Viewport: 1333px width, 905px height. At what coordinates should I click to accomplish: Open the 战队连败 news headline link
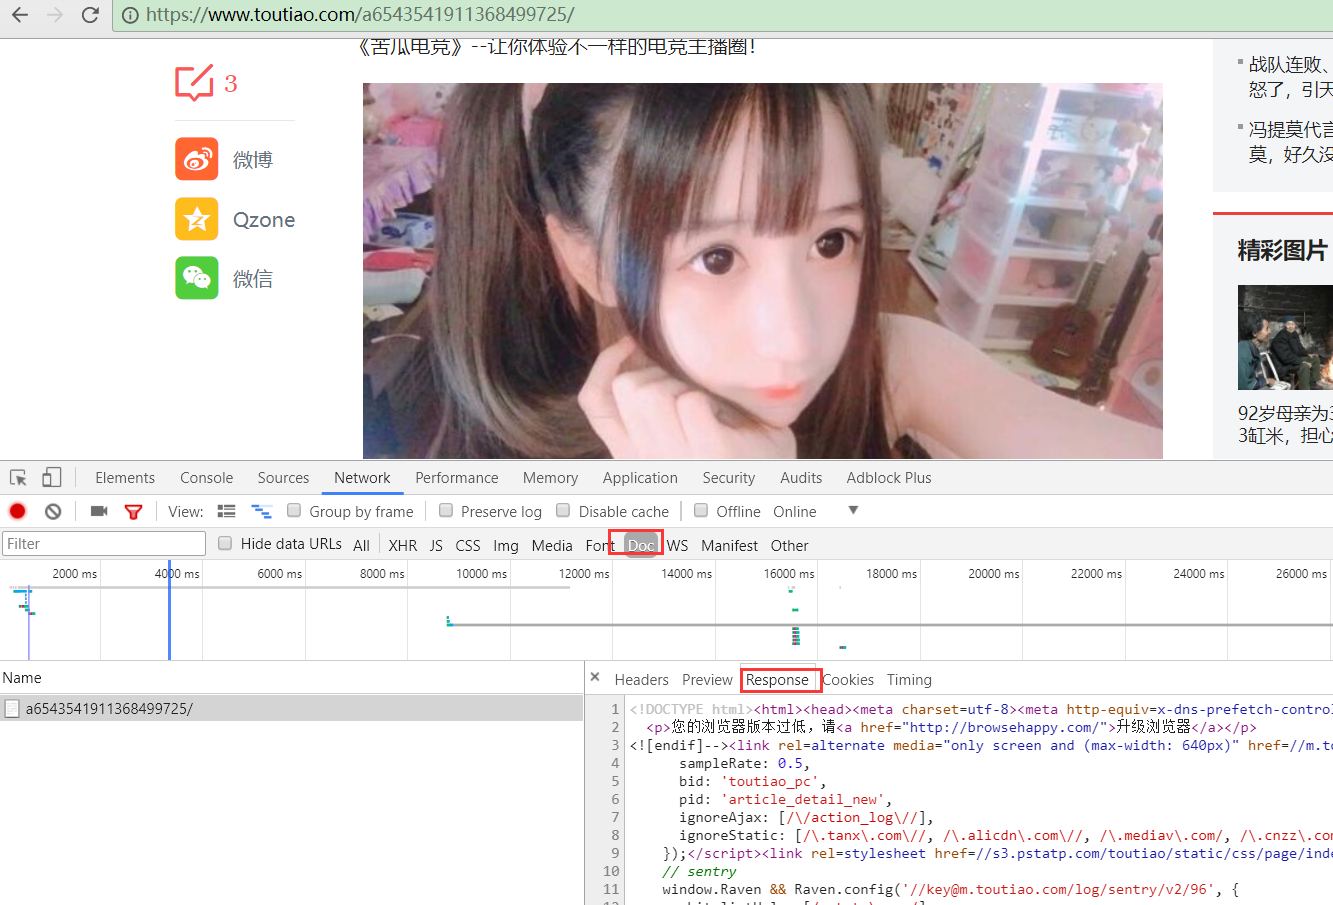[x=1290, y=77]
